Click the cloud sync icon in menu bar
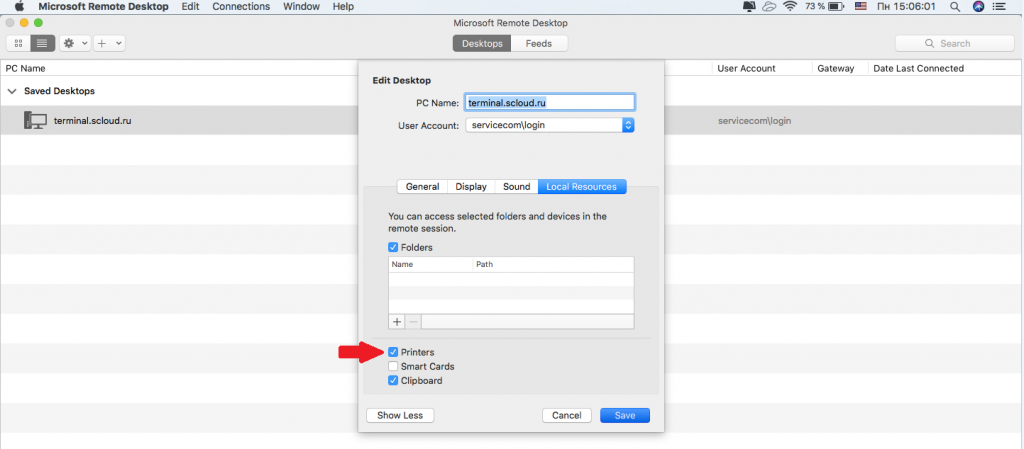The height and width of the screenshot is (449, 1024). point(769,7)
